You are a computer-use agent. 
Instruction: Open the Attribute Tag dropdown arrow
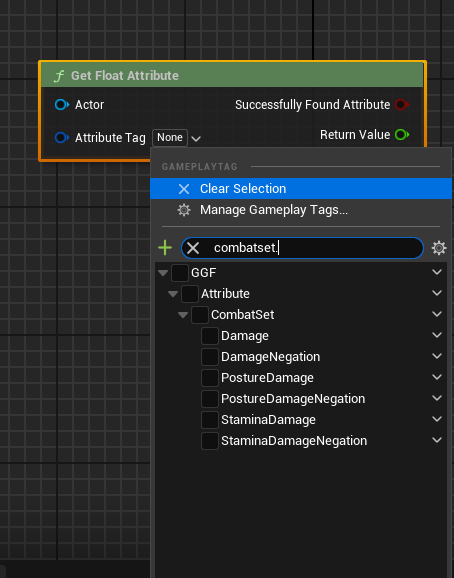coord(196,139)
